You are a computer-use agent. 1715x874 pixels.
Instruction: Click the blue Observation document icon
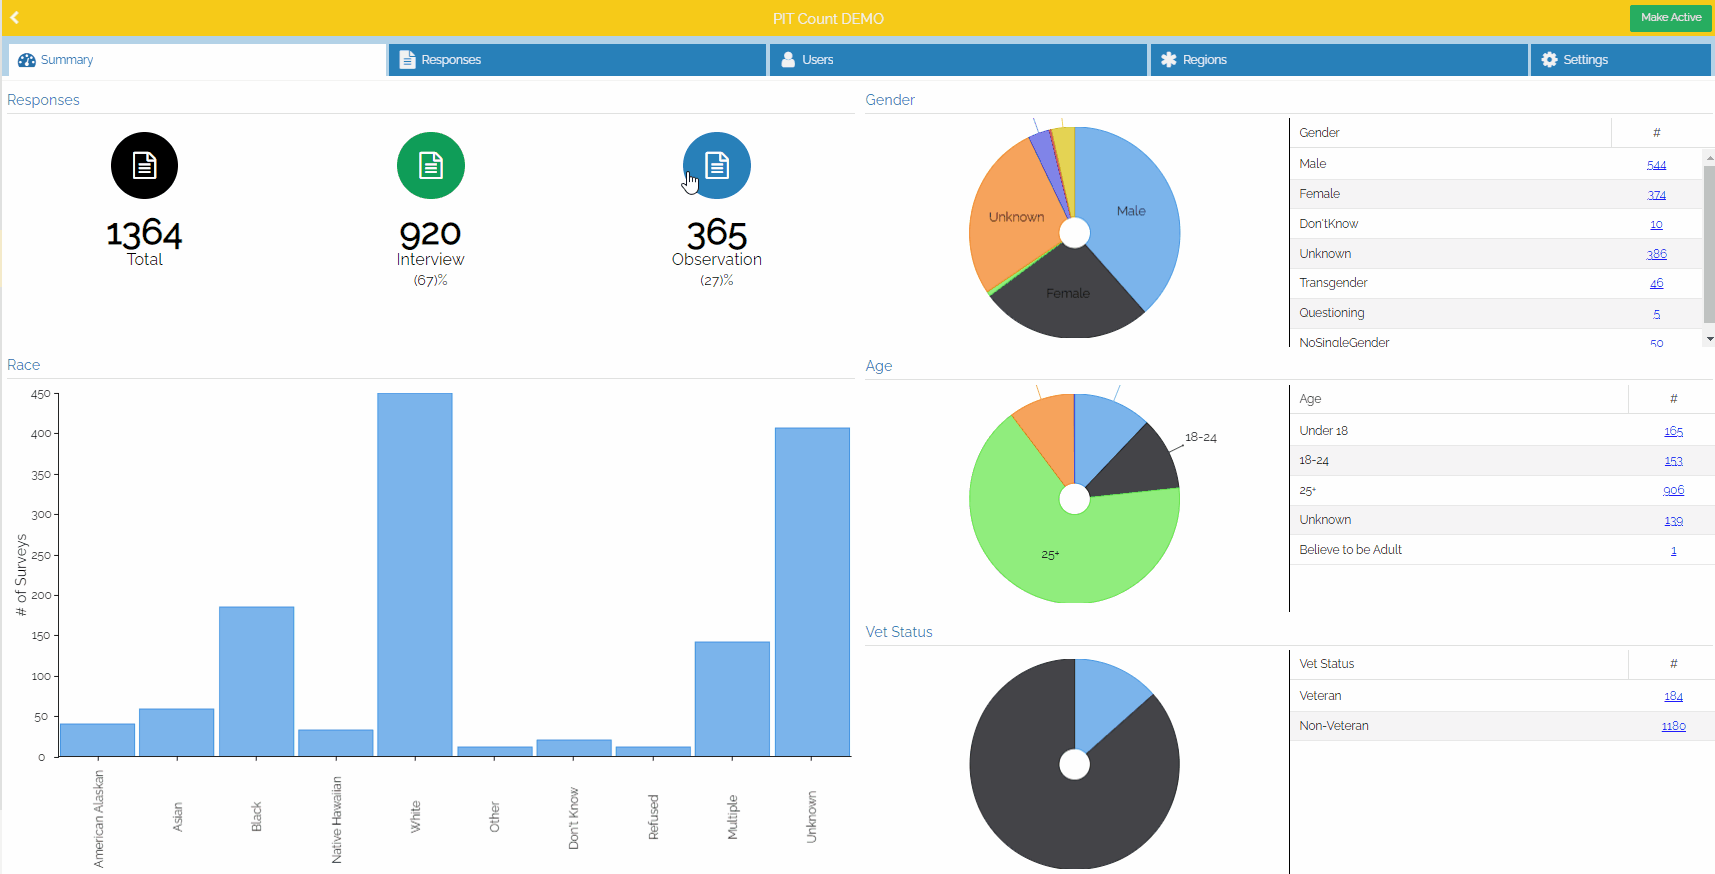tap(717, 165)
